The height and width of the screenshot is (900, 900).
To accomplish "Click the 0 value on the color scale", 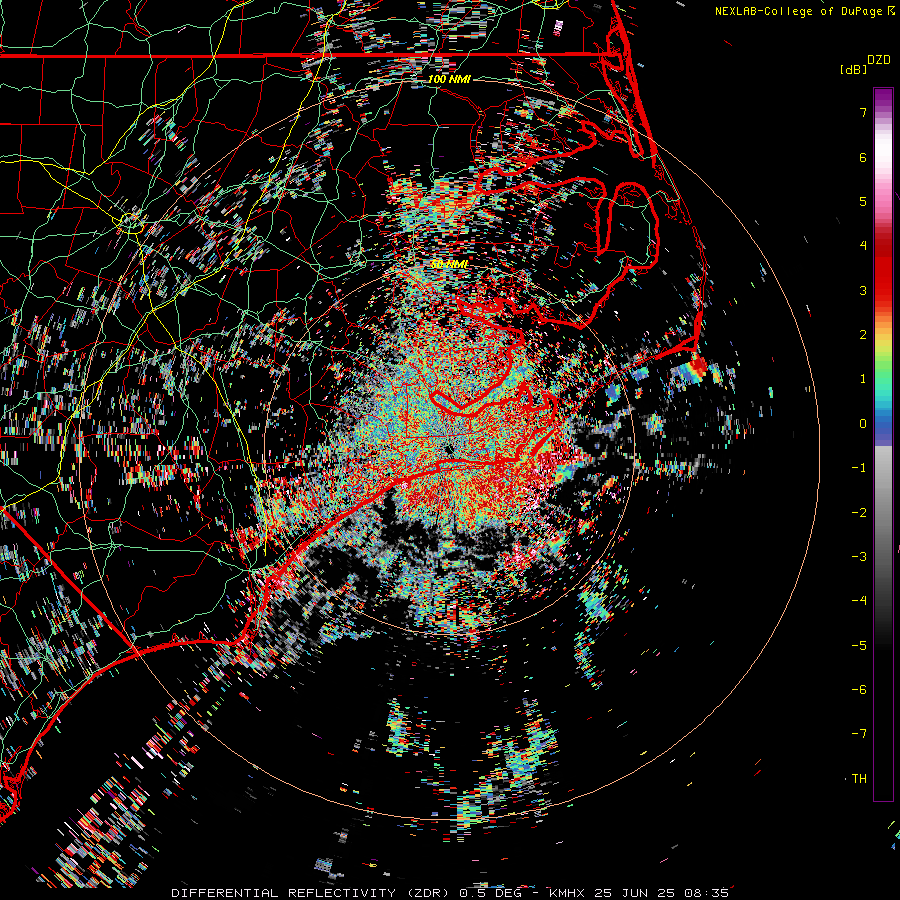I will tap(863, 424).
